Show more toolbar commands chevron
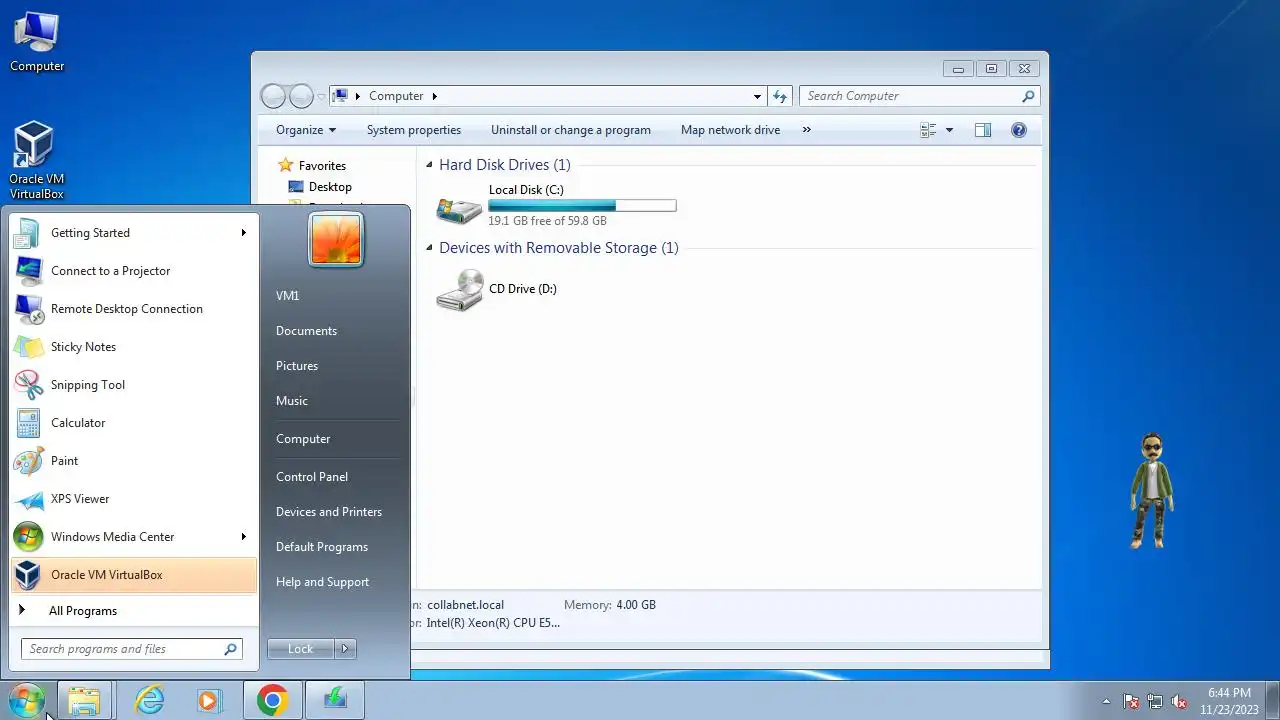The height and width of the screenshot is (720, 1280). coord(807,130)
